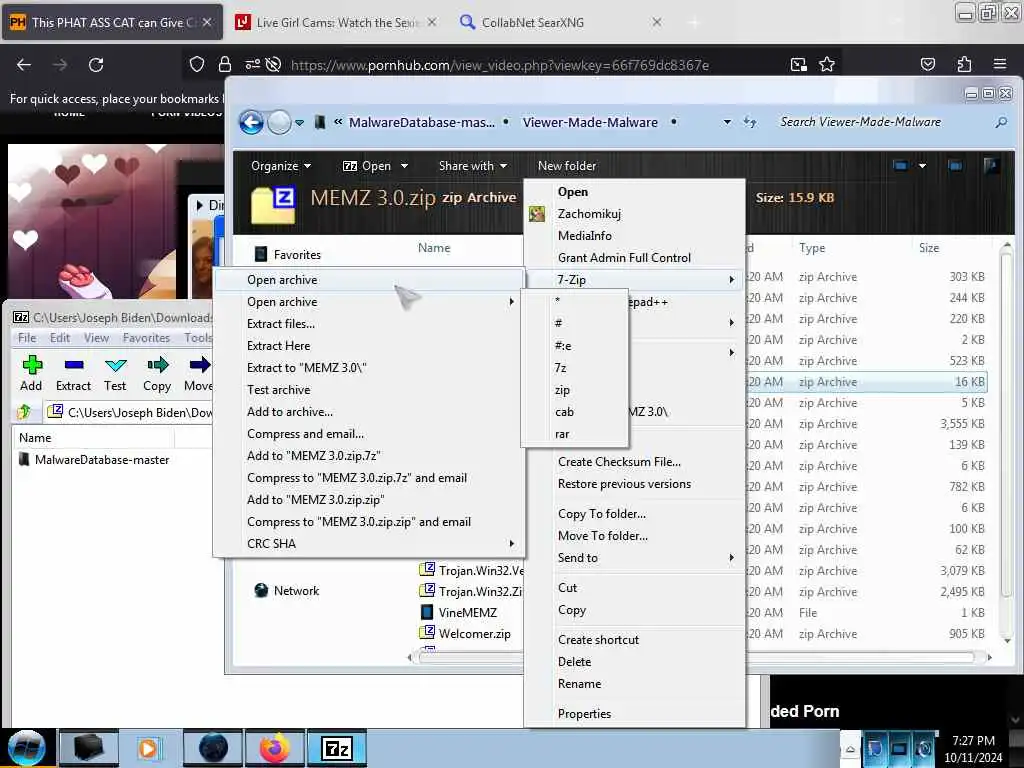Bookmark the page with the star icon
Screen dimensions: 1024x768
[x=827, y=64]
